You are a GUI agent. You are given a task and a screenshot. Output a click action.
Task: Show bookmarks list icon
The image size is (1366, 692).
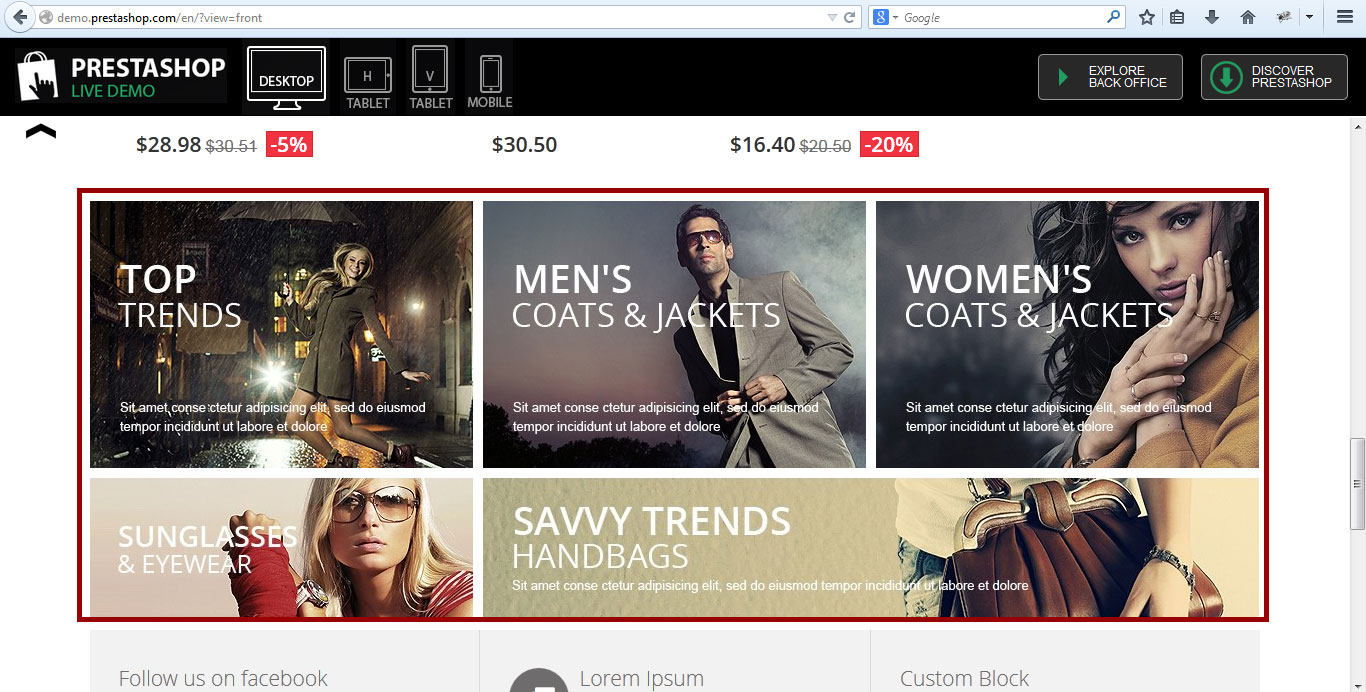coord(1178,17)
